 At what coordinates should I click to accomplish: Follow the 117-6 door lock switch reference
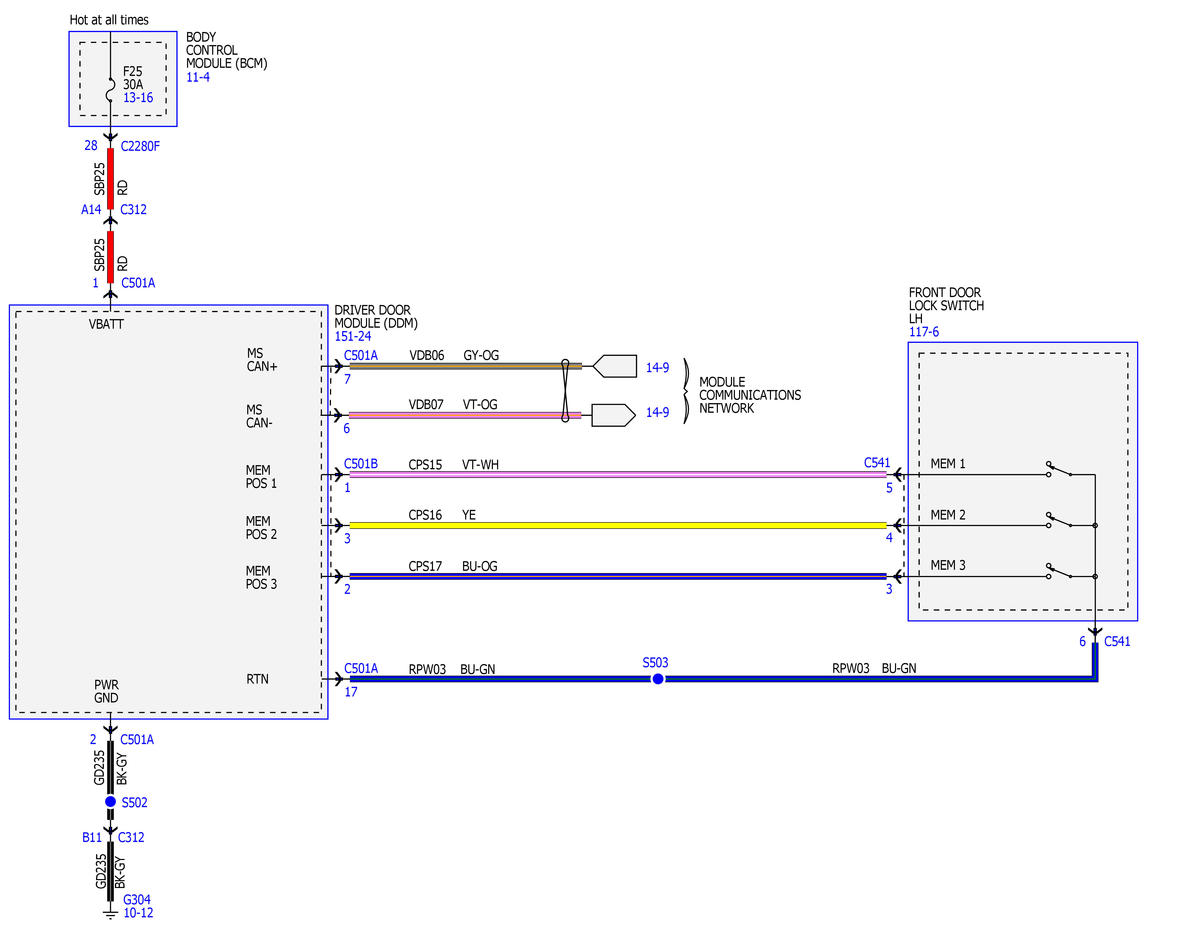924,332
